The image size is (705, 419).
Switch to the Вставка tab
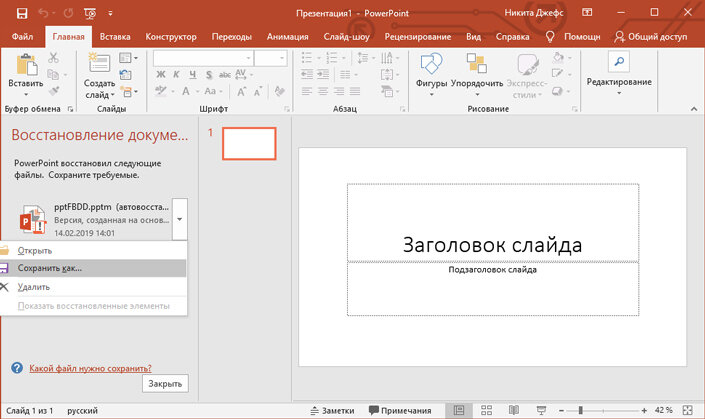pyautogui.click(x=115, y=37)
